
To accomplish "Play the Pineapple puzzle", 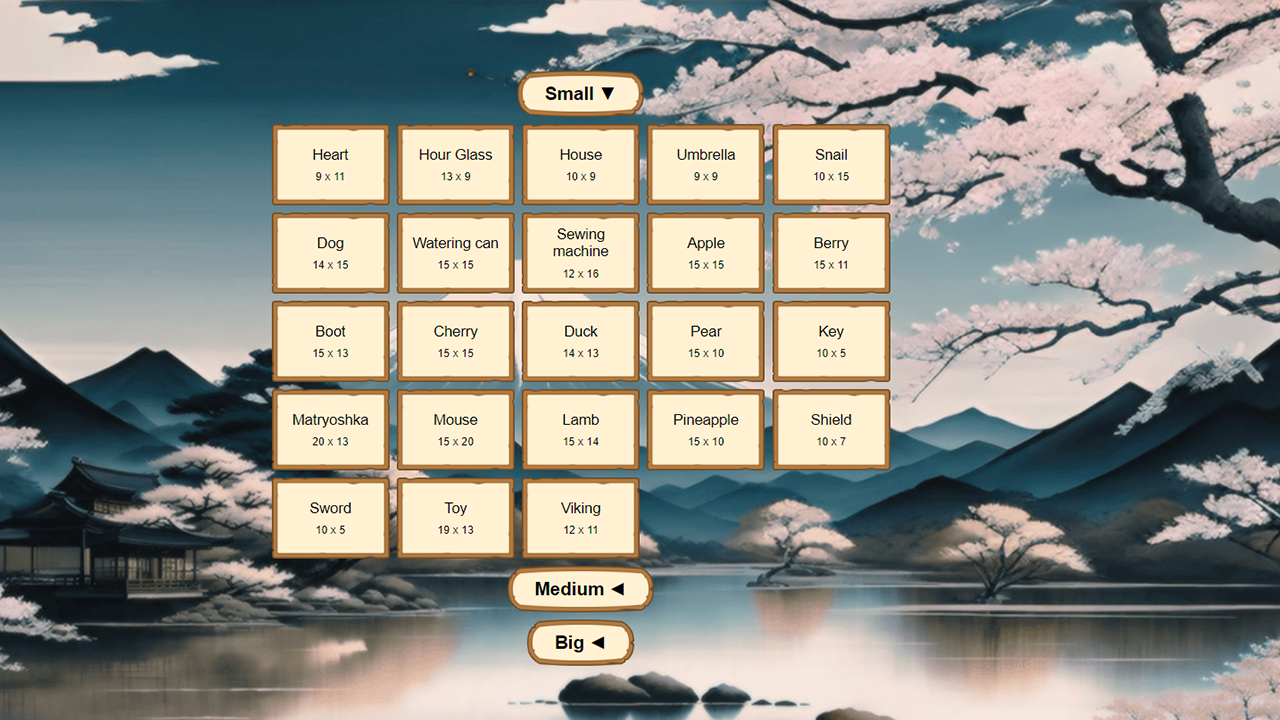I will tap(706, 429).
